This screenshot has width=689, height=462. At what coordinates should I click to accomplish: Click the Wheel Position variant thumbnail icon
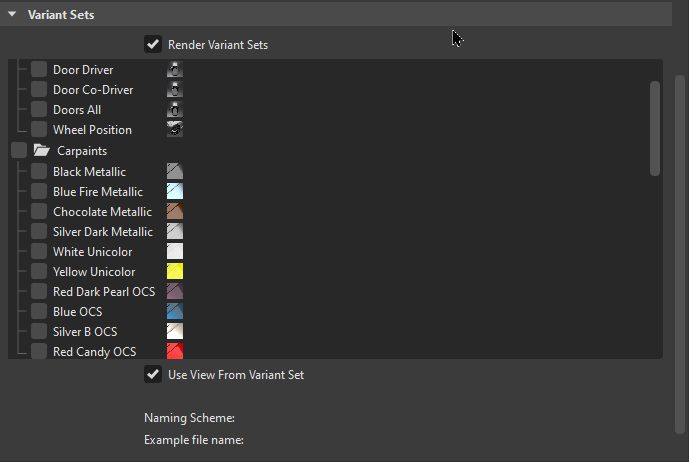click(x=175, y=130)
